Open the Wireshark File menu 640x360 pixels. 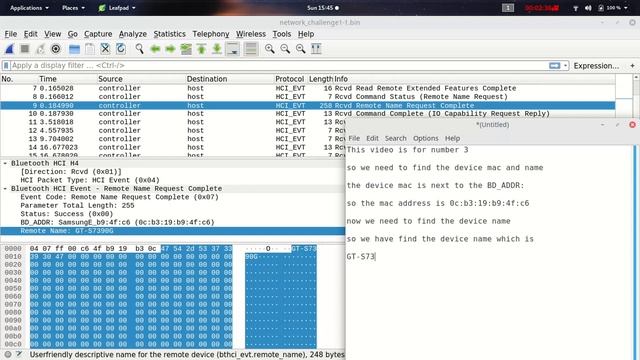coord(11,34)
